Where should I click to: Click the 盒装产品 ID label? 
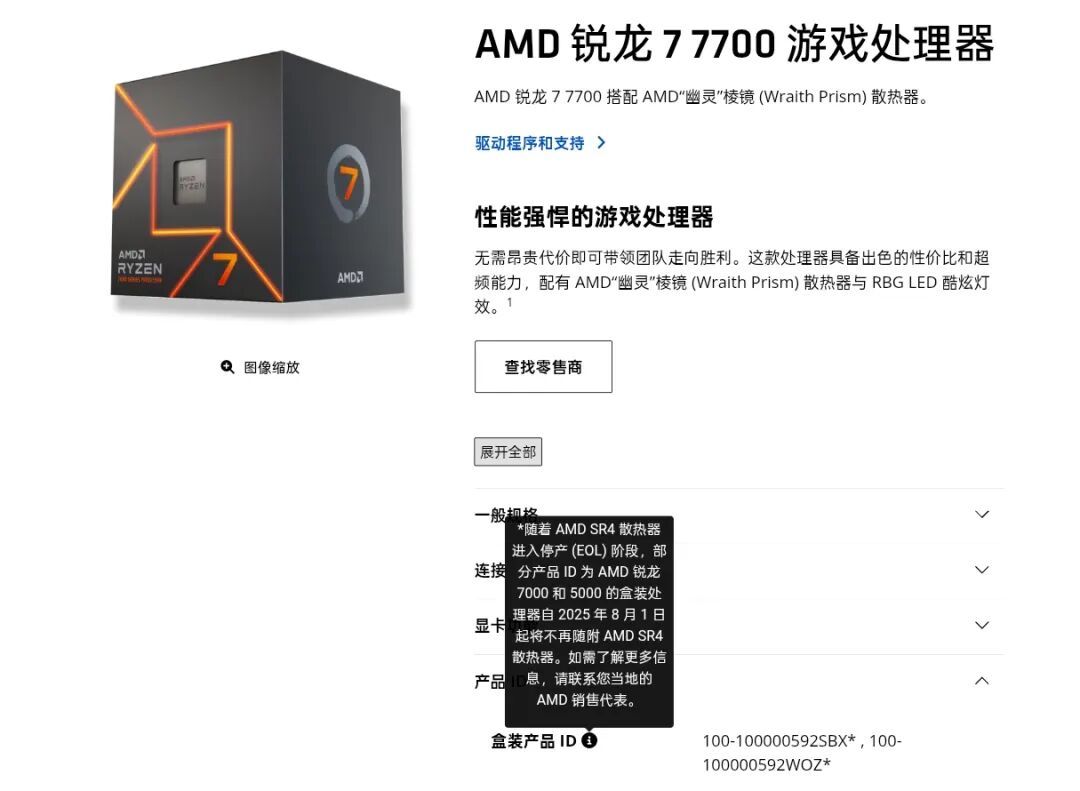pos(533,741)
